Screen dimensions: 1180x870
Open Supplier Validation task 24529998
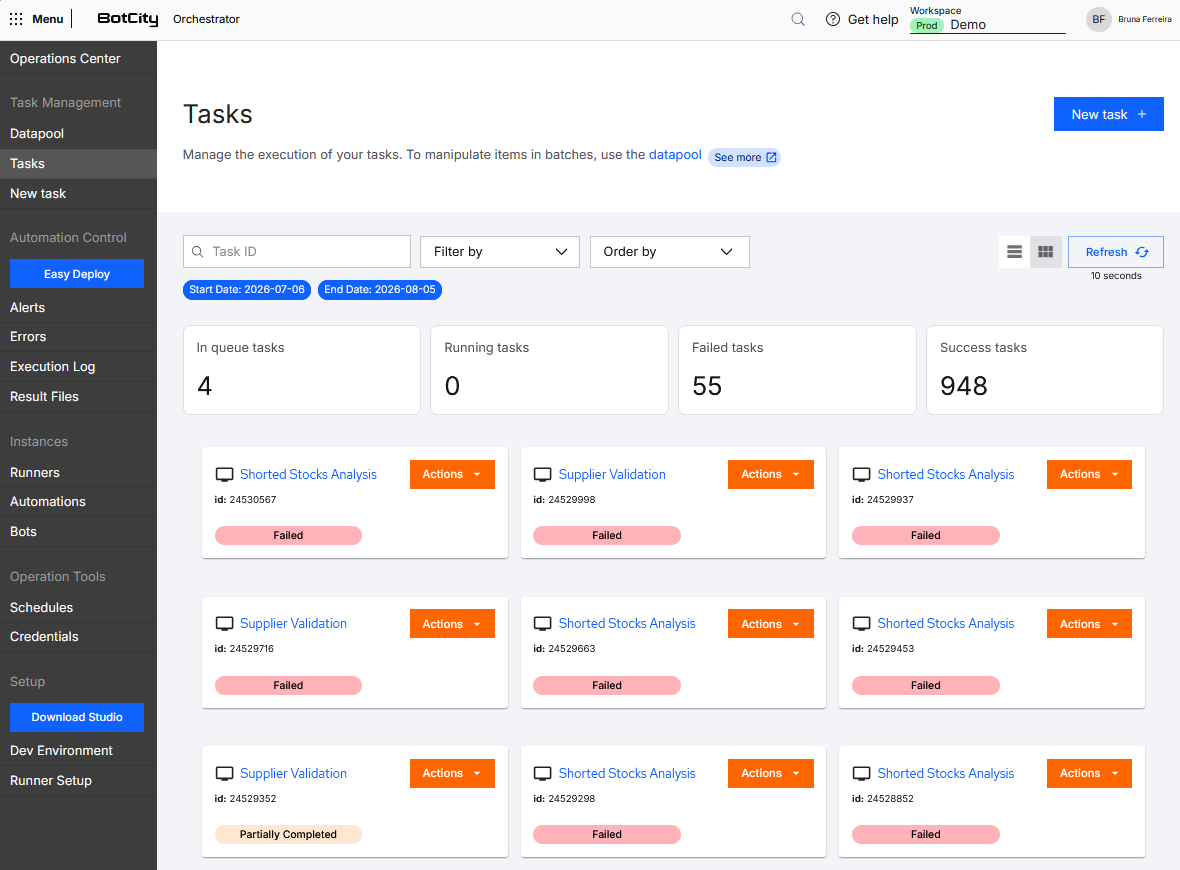pos(612,474)
